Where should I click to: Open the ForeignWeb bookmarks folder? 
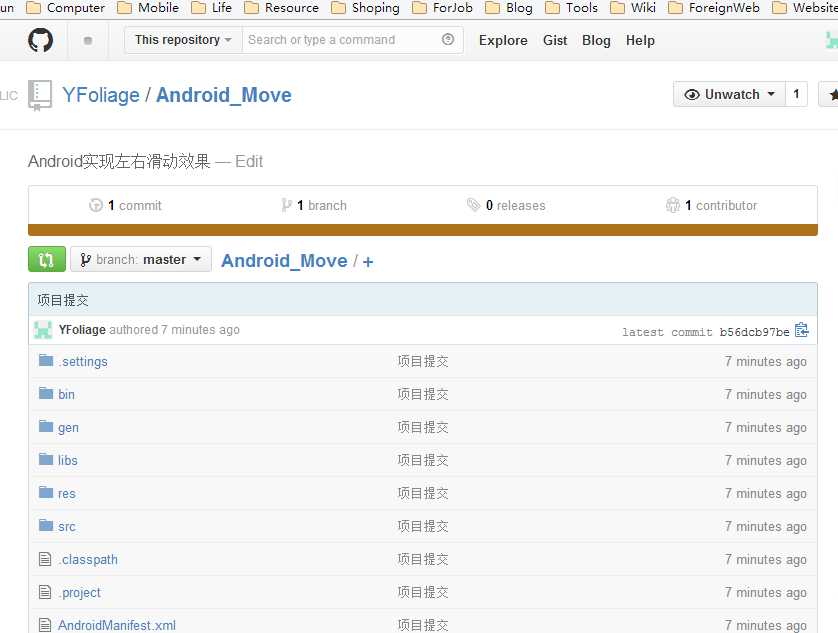[714, 8]
